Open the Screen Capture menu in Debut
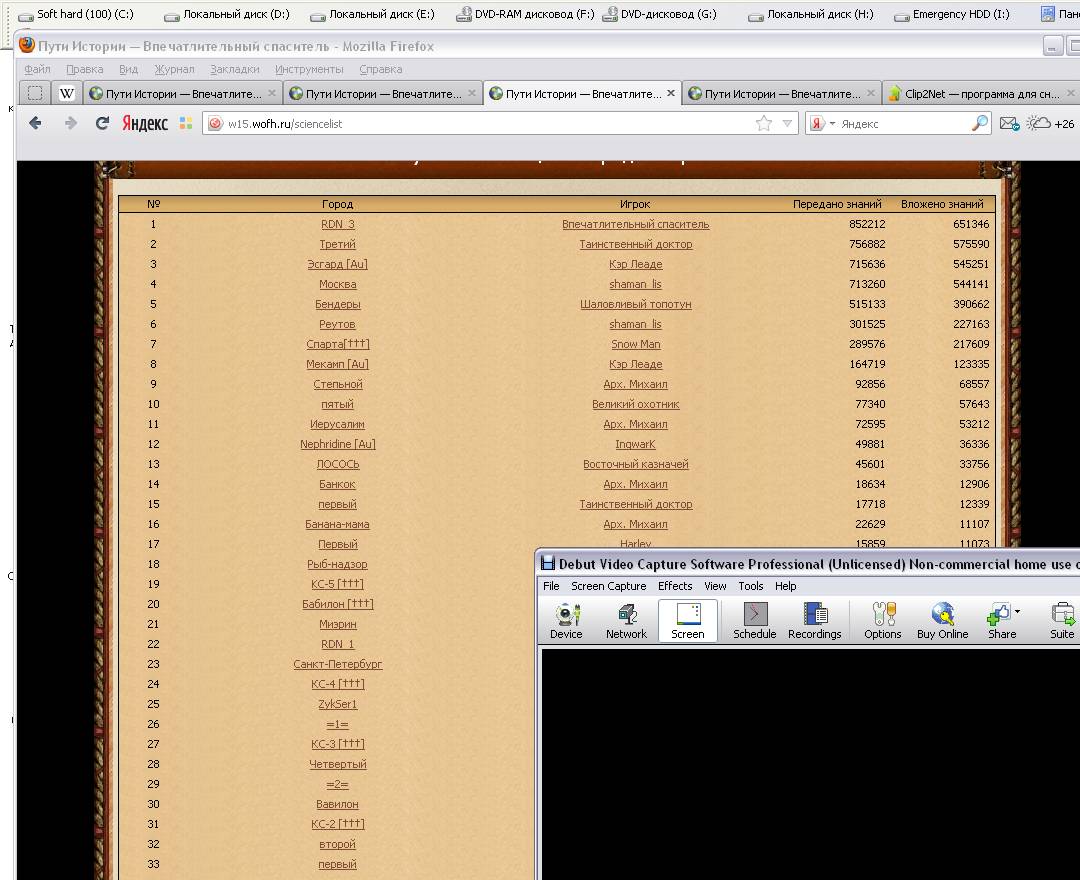This screenshot has width=1080, height=880. (608, 586)
